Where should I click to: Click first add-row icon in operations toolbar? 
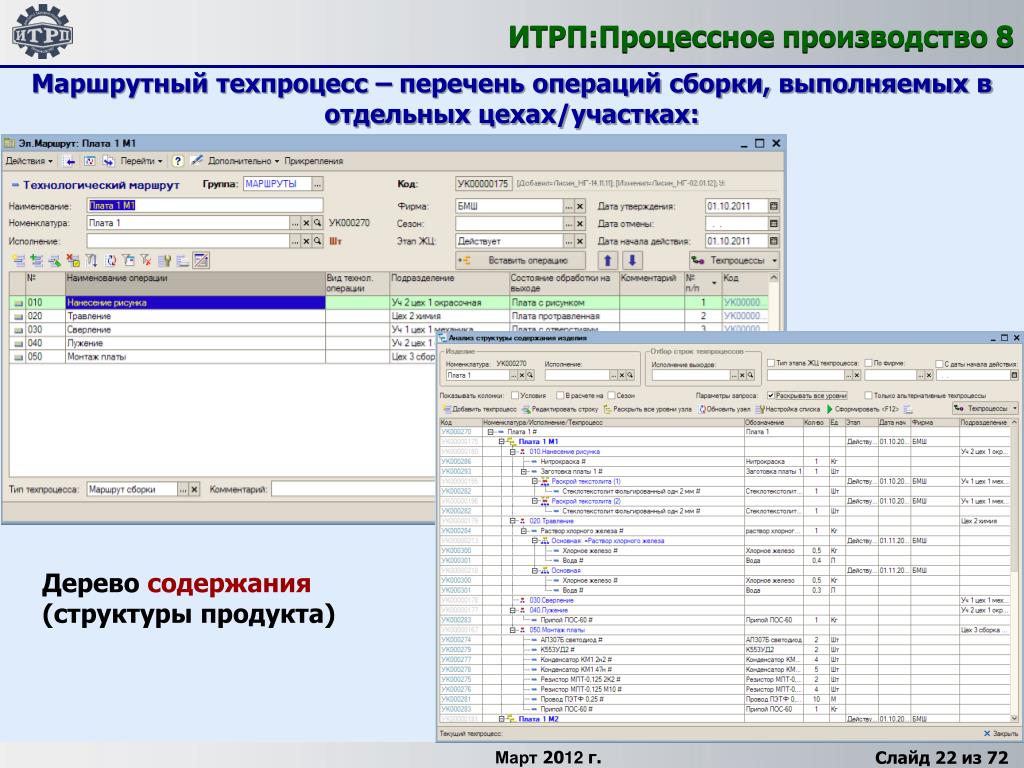[x=18, y=261]
